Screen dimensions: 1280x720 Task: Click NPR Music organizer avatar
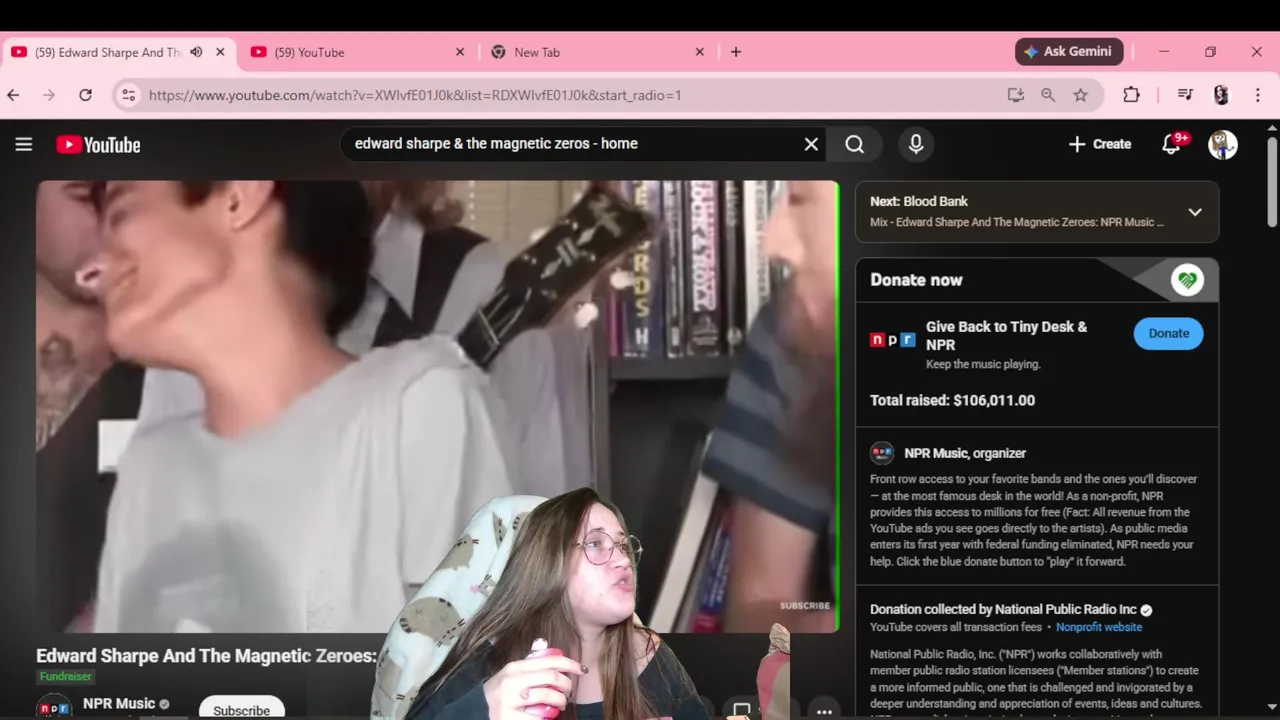882,453
